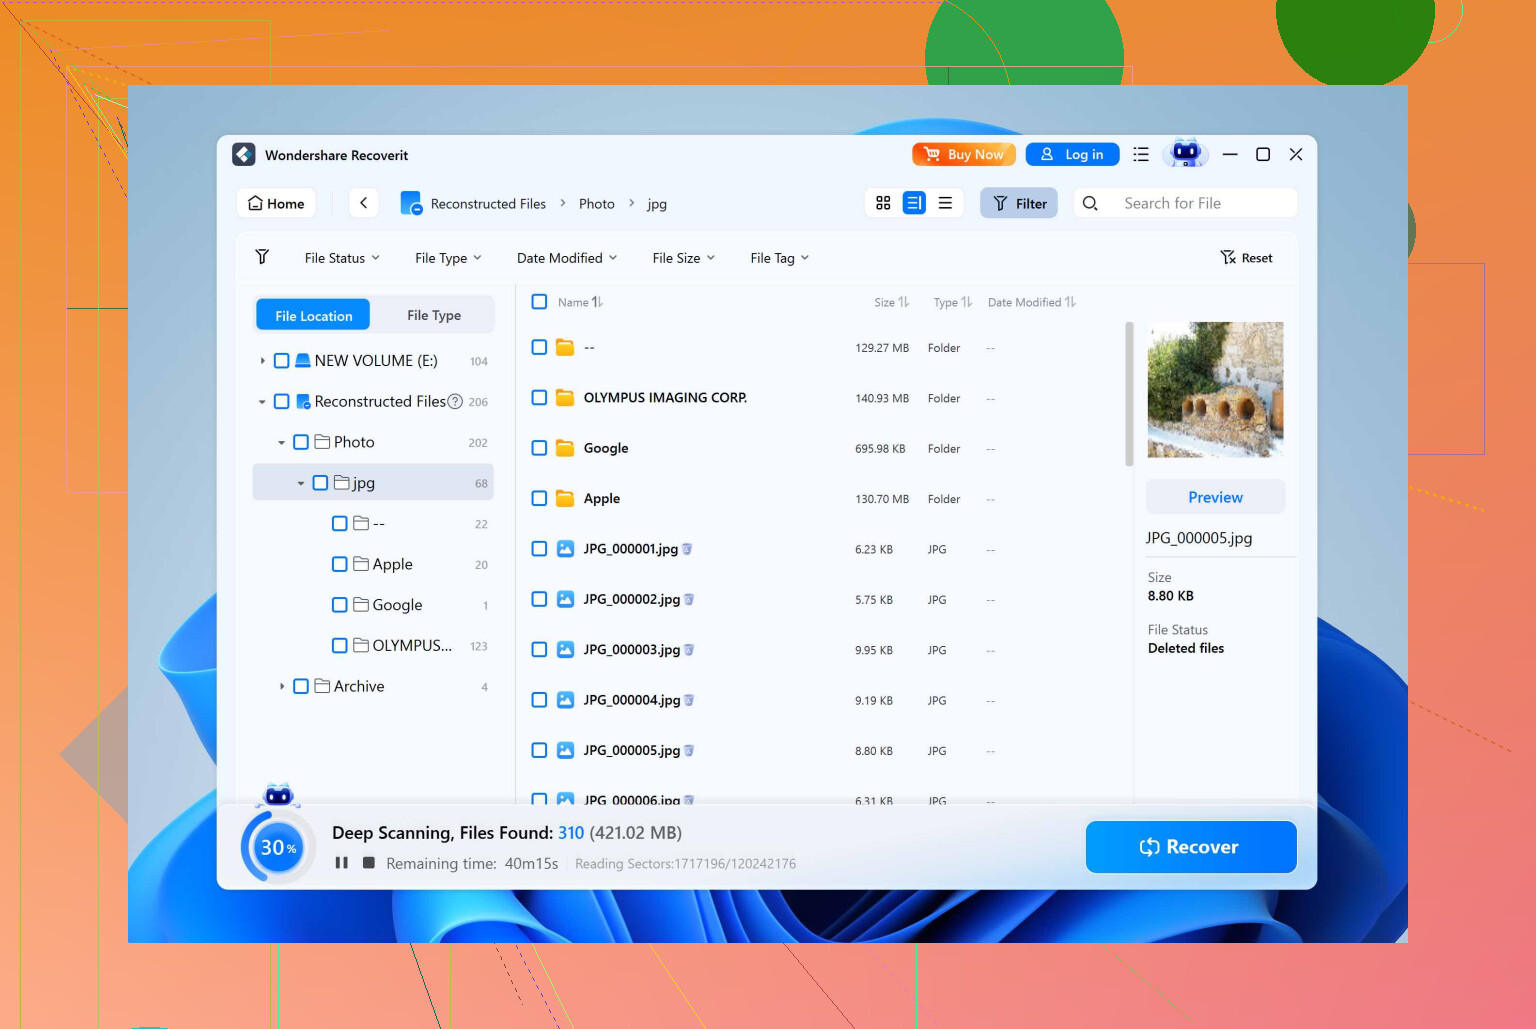Click the back navigation arrow
The height and width of the screenshot is (1029, 1536).
(x=364, y=203)
